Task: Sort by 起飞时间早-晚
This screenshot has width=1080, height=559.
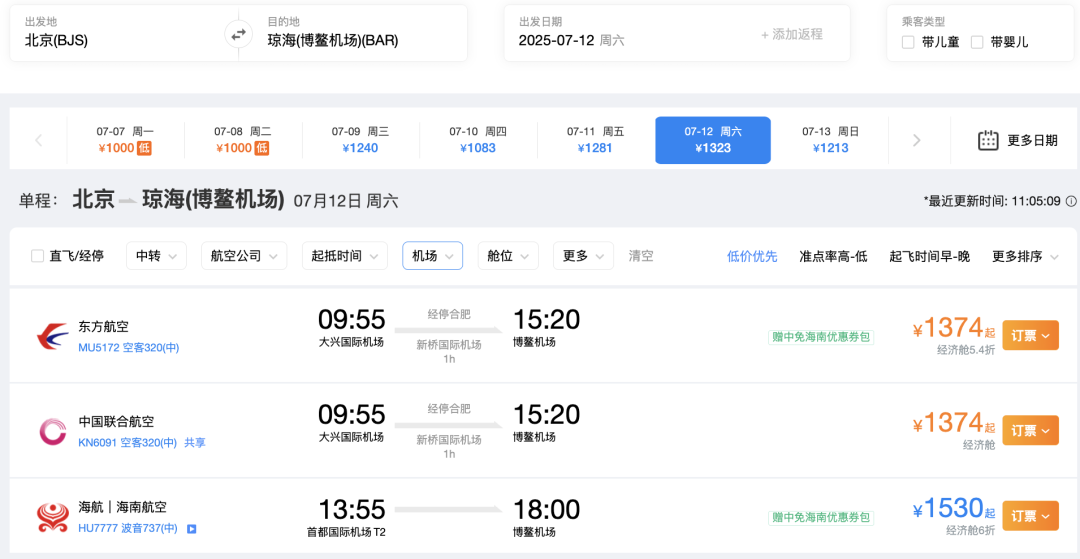Action: pos(929,257)
